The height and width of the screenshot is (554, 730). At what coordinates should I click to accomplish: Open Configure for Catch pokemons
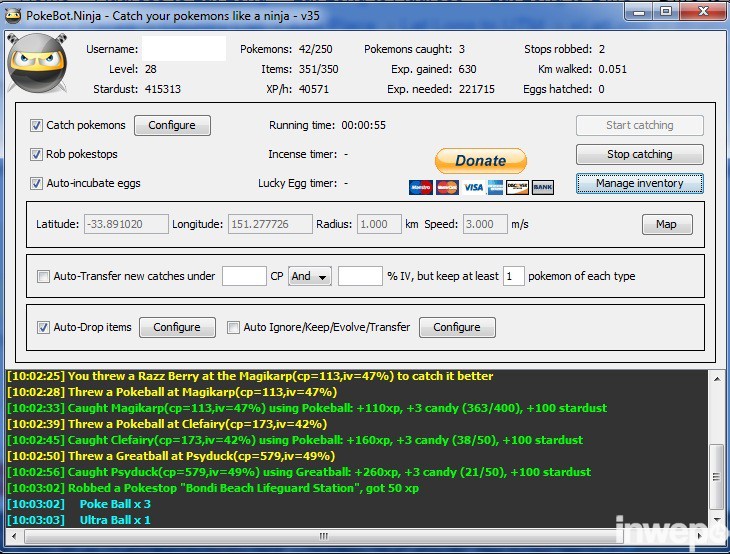(172, 125)
